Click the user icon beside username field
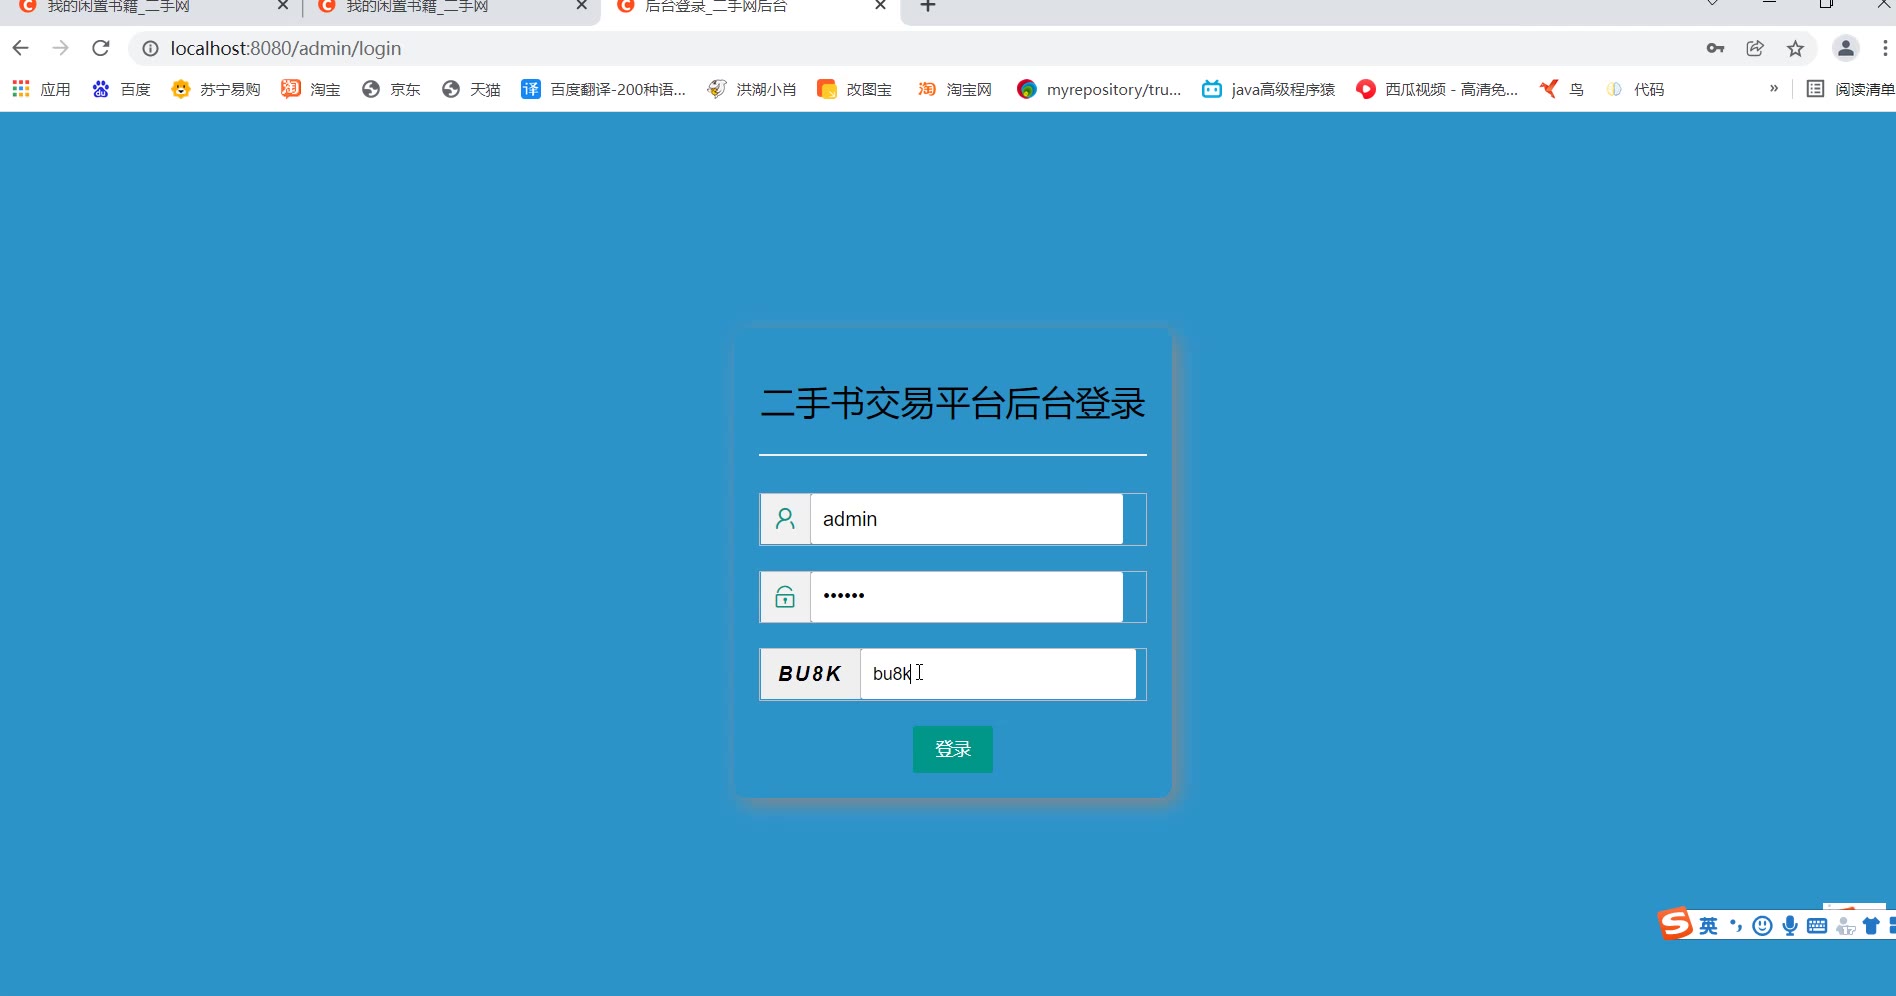The image size is (1896, 996). click(785, 519)
